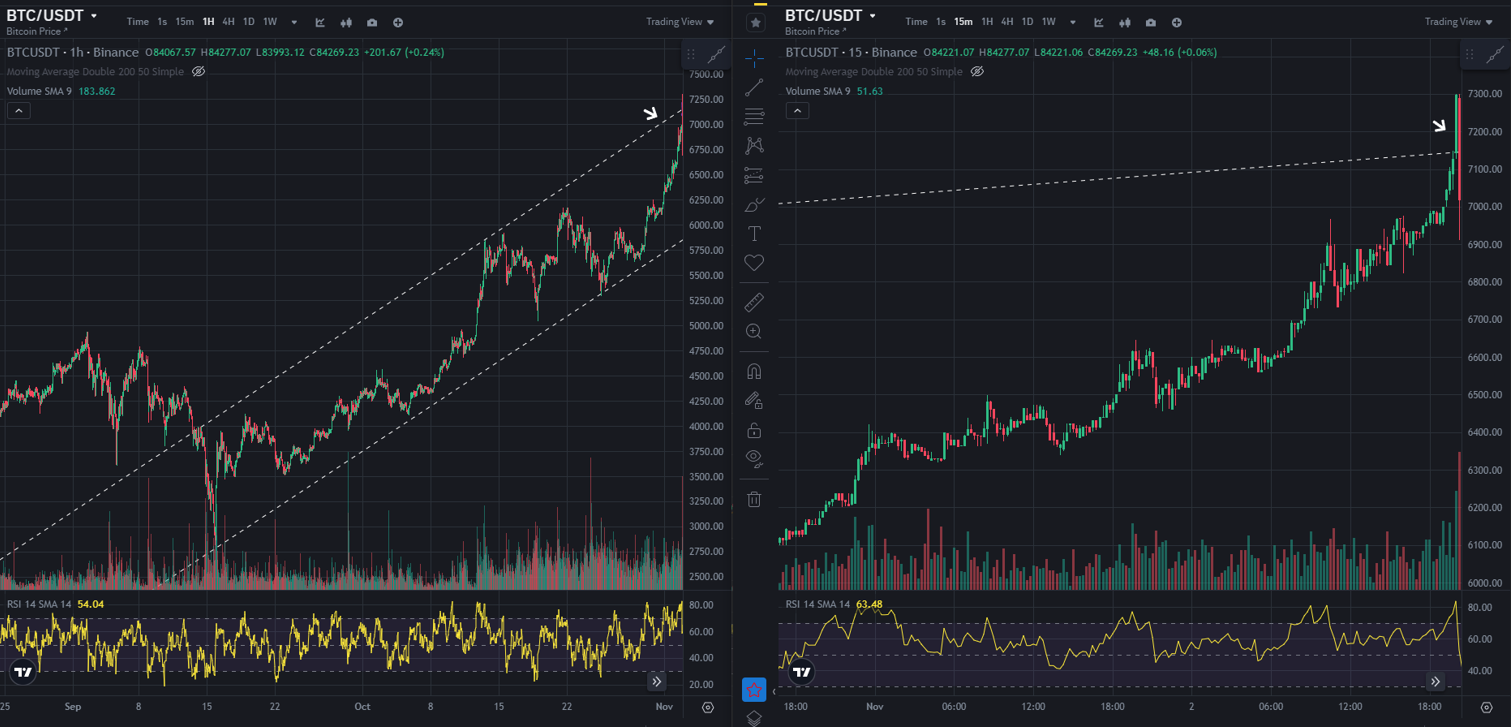Take snapshot with left chart camera icon
This screenshot has width=1512, height=727.
click(x=372, y=22)
